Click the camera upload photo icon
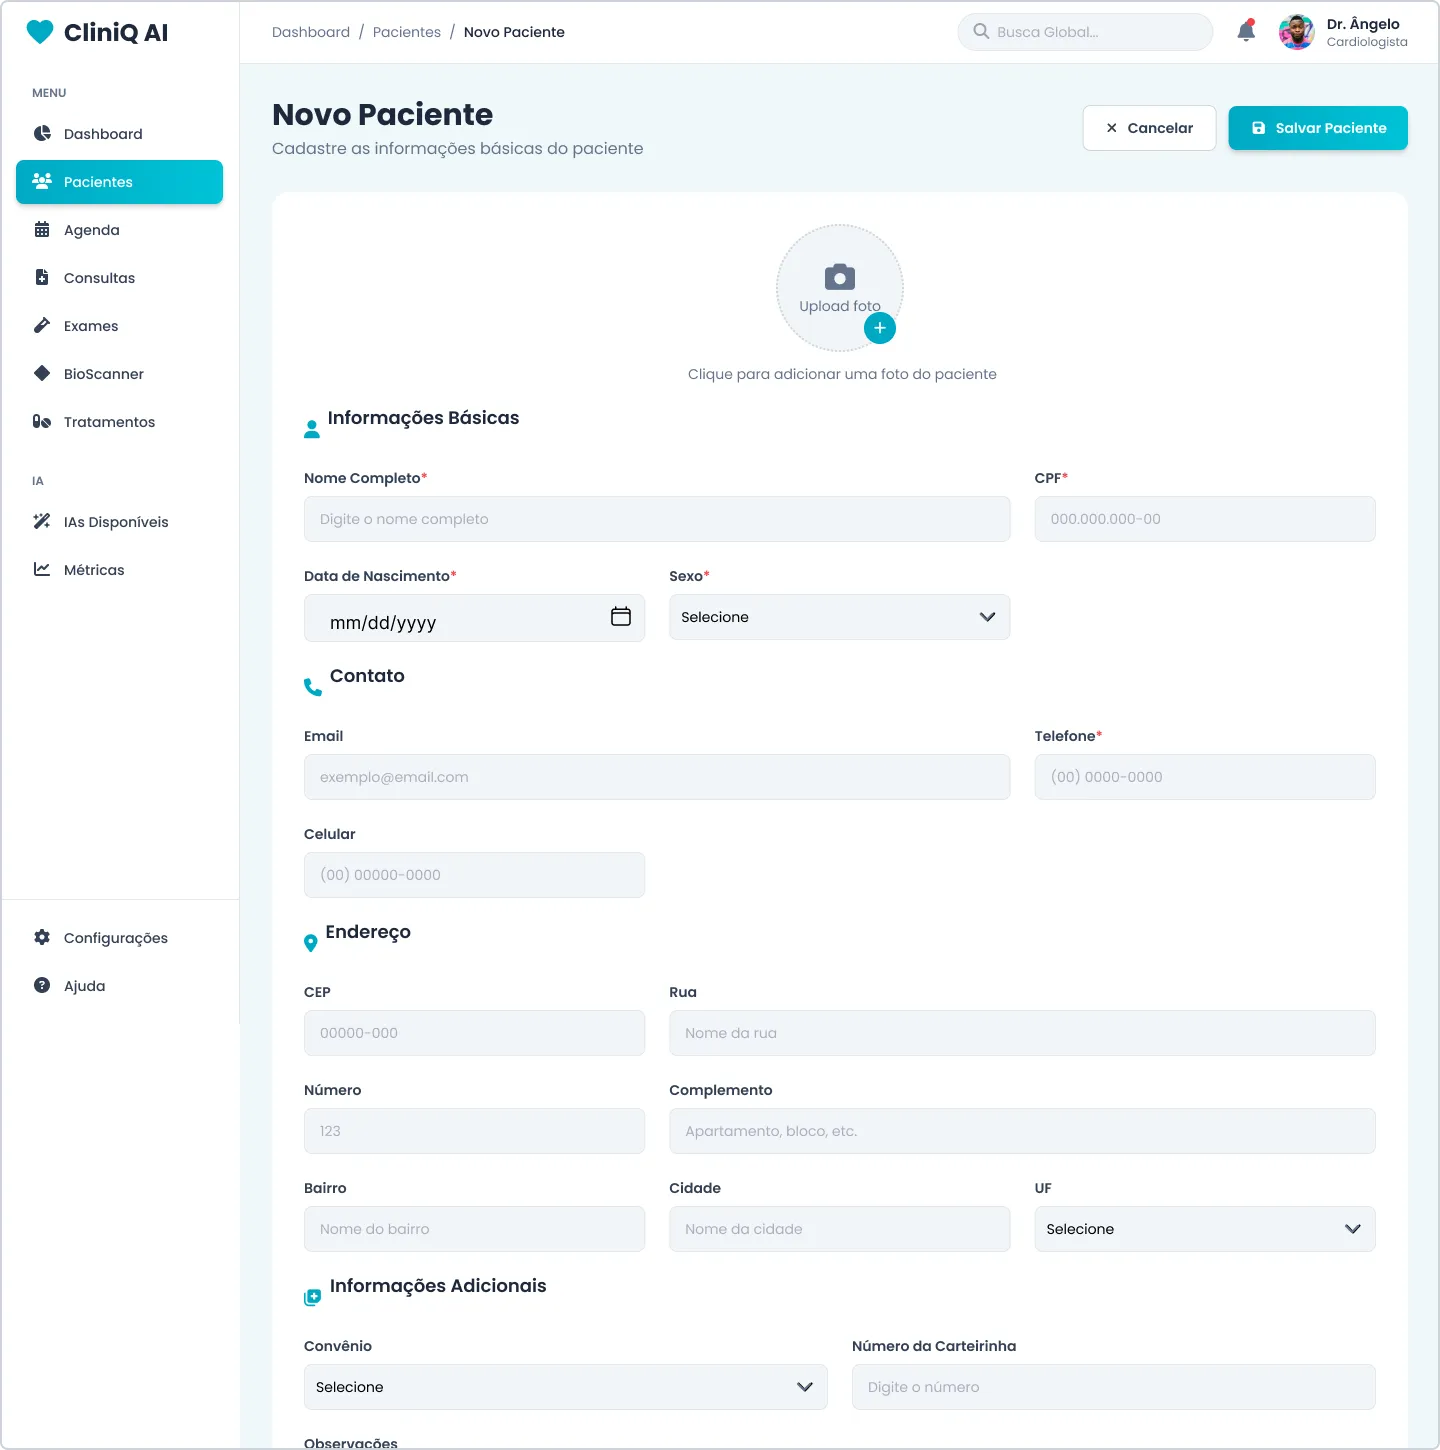Image resolution: width=1440 pixels, height=1450 pixels. pos(839,277)
